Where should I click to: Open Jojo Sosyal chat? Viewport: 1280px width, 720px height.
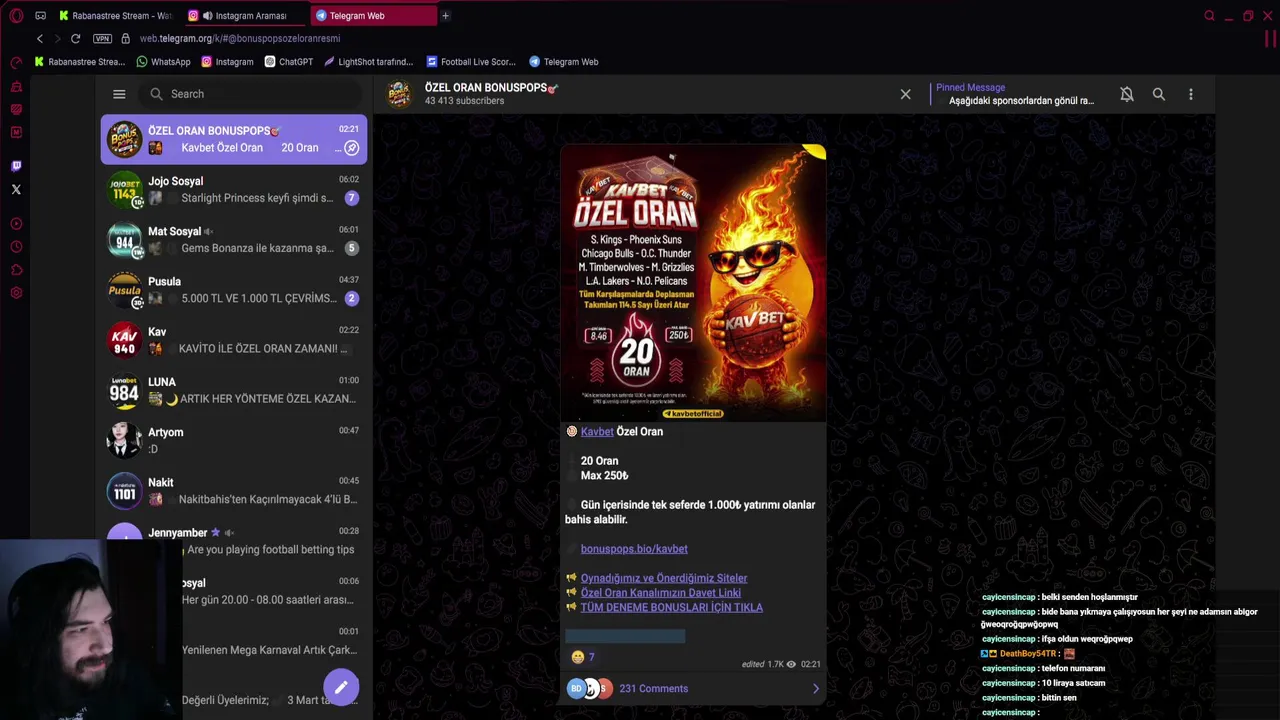(x=233, y=189)
